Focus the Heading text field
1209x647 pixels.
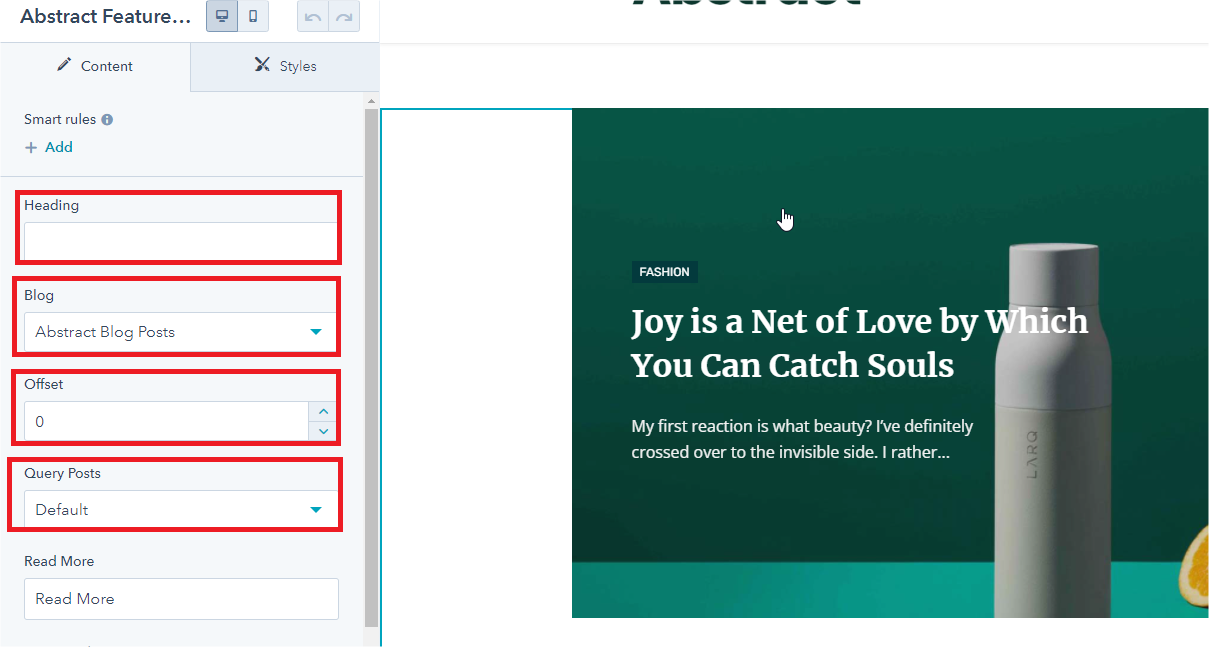pos(180,241)
